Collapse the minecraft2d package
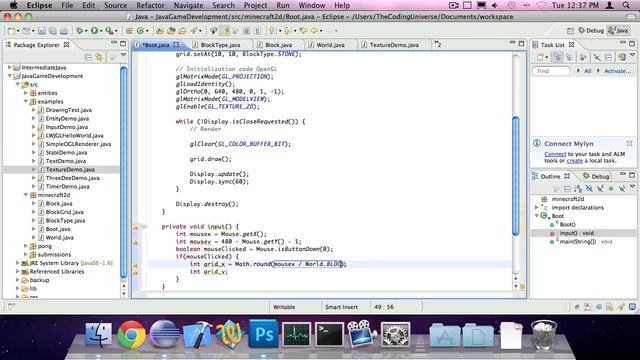Viewport: 640px width, 360px height. point(26,195)
